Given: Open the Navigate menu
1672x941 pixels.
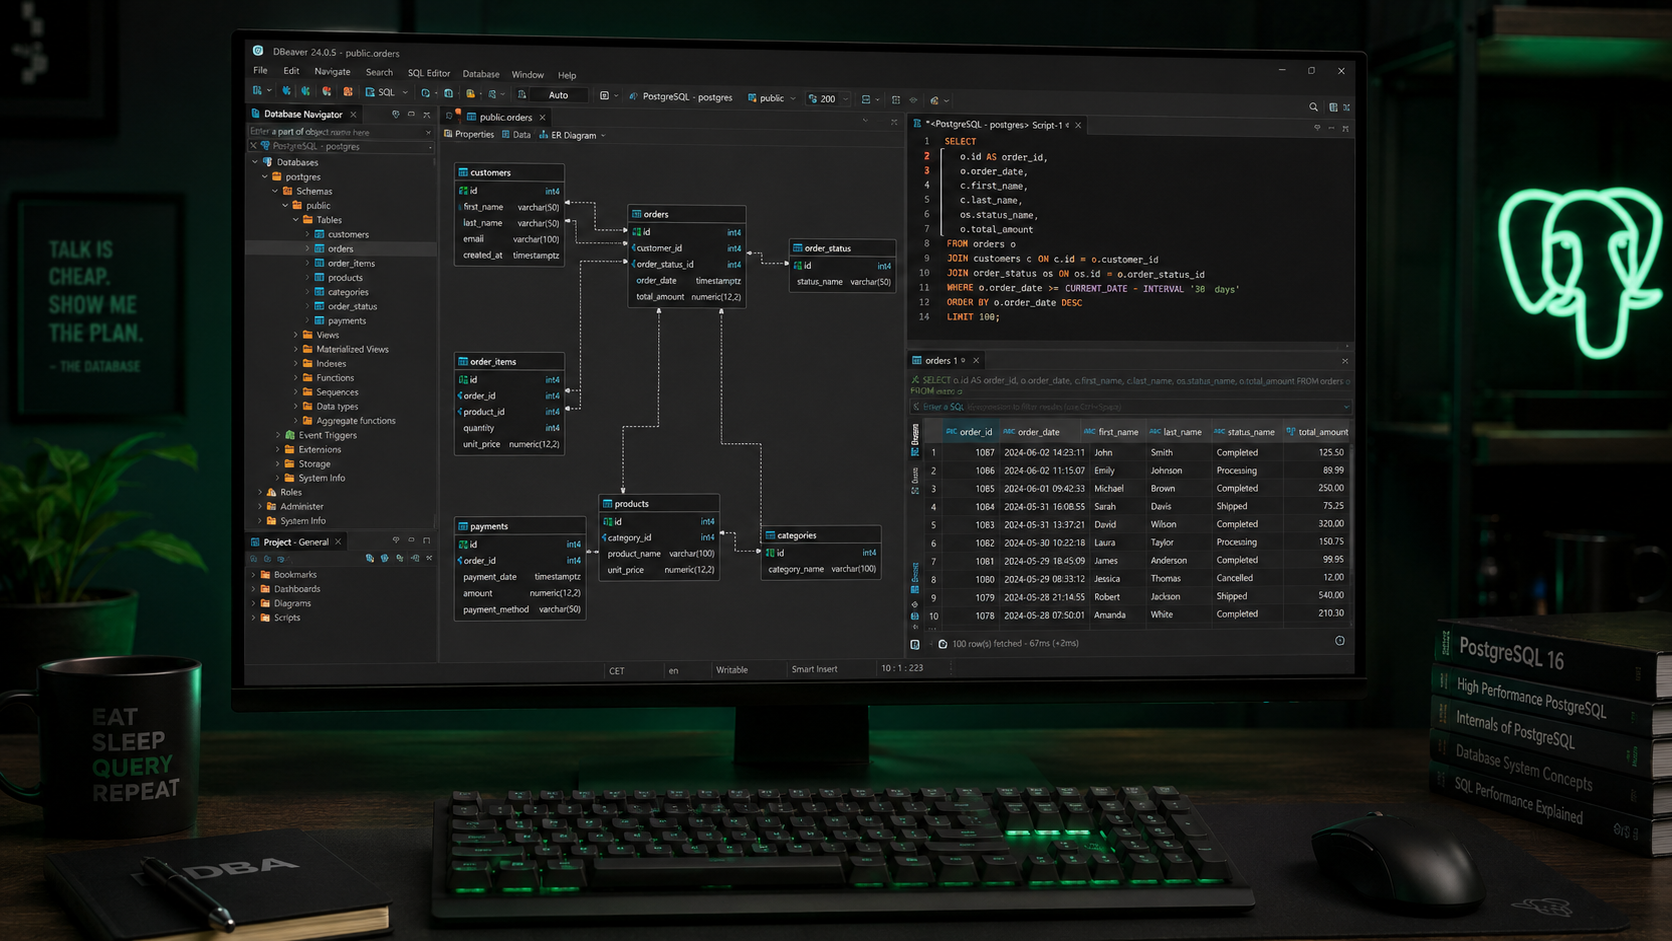Looking at the screenshot, I should (x=332, y=72).
